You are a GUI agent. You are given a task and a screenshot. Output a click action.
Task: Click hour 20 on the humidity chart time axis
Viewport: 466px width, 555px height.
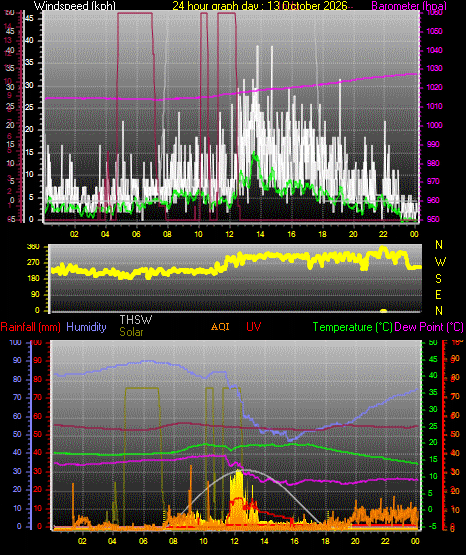click(355, 541)
